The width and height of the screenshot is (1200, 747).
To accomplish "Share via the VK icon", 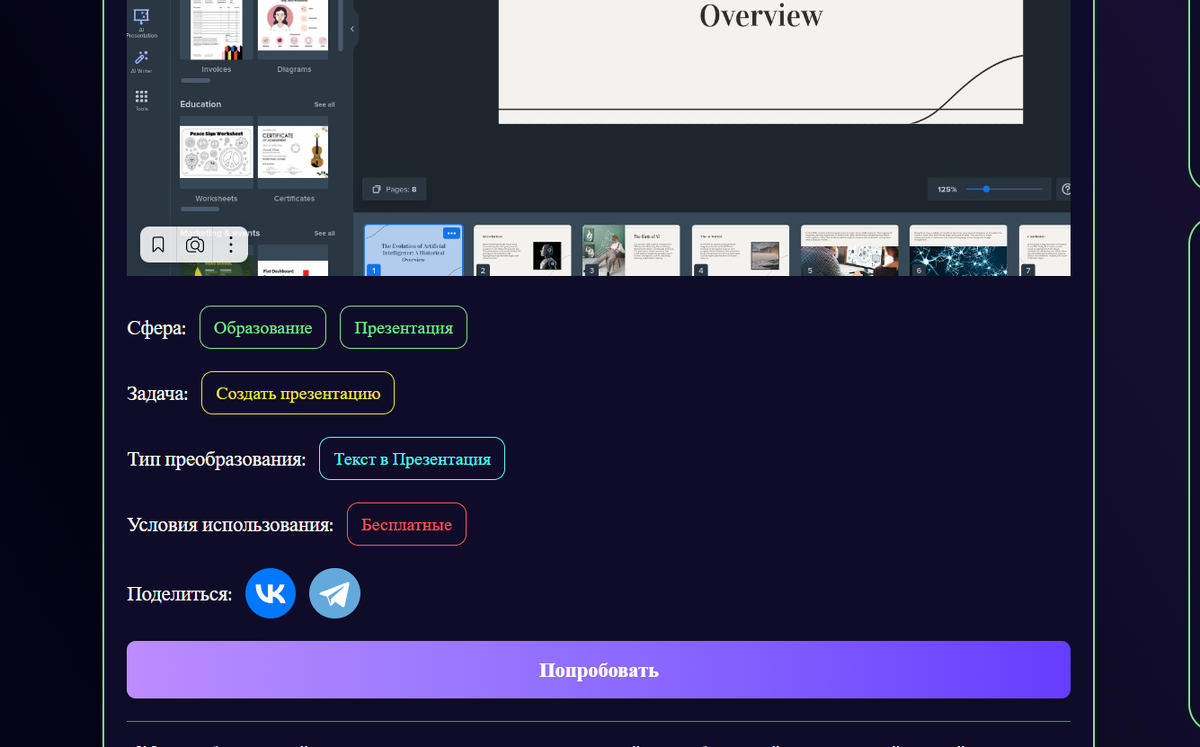I will tap(270, 593).
